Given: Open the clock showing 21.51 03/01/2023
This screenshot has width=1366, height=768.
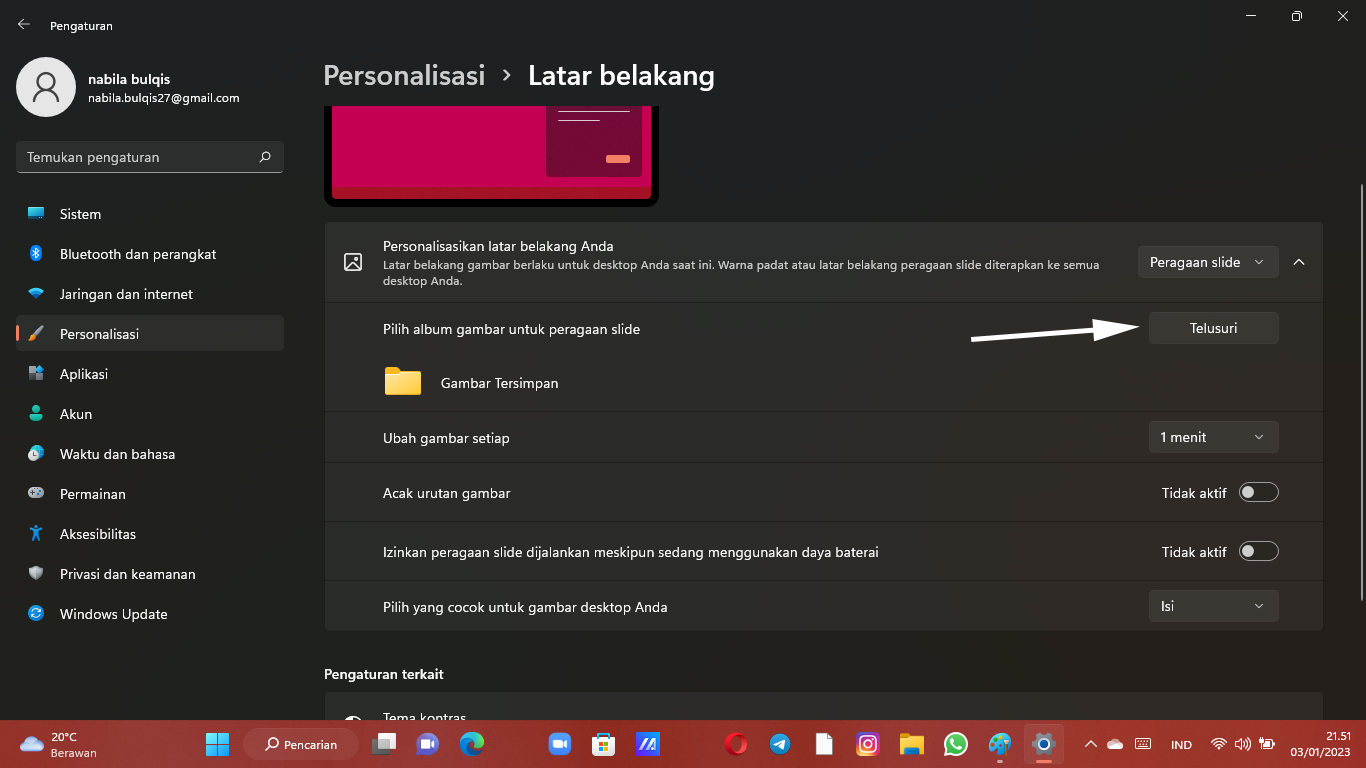Looking at the screenshot, I should [1320, 744].
